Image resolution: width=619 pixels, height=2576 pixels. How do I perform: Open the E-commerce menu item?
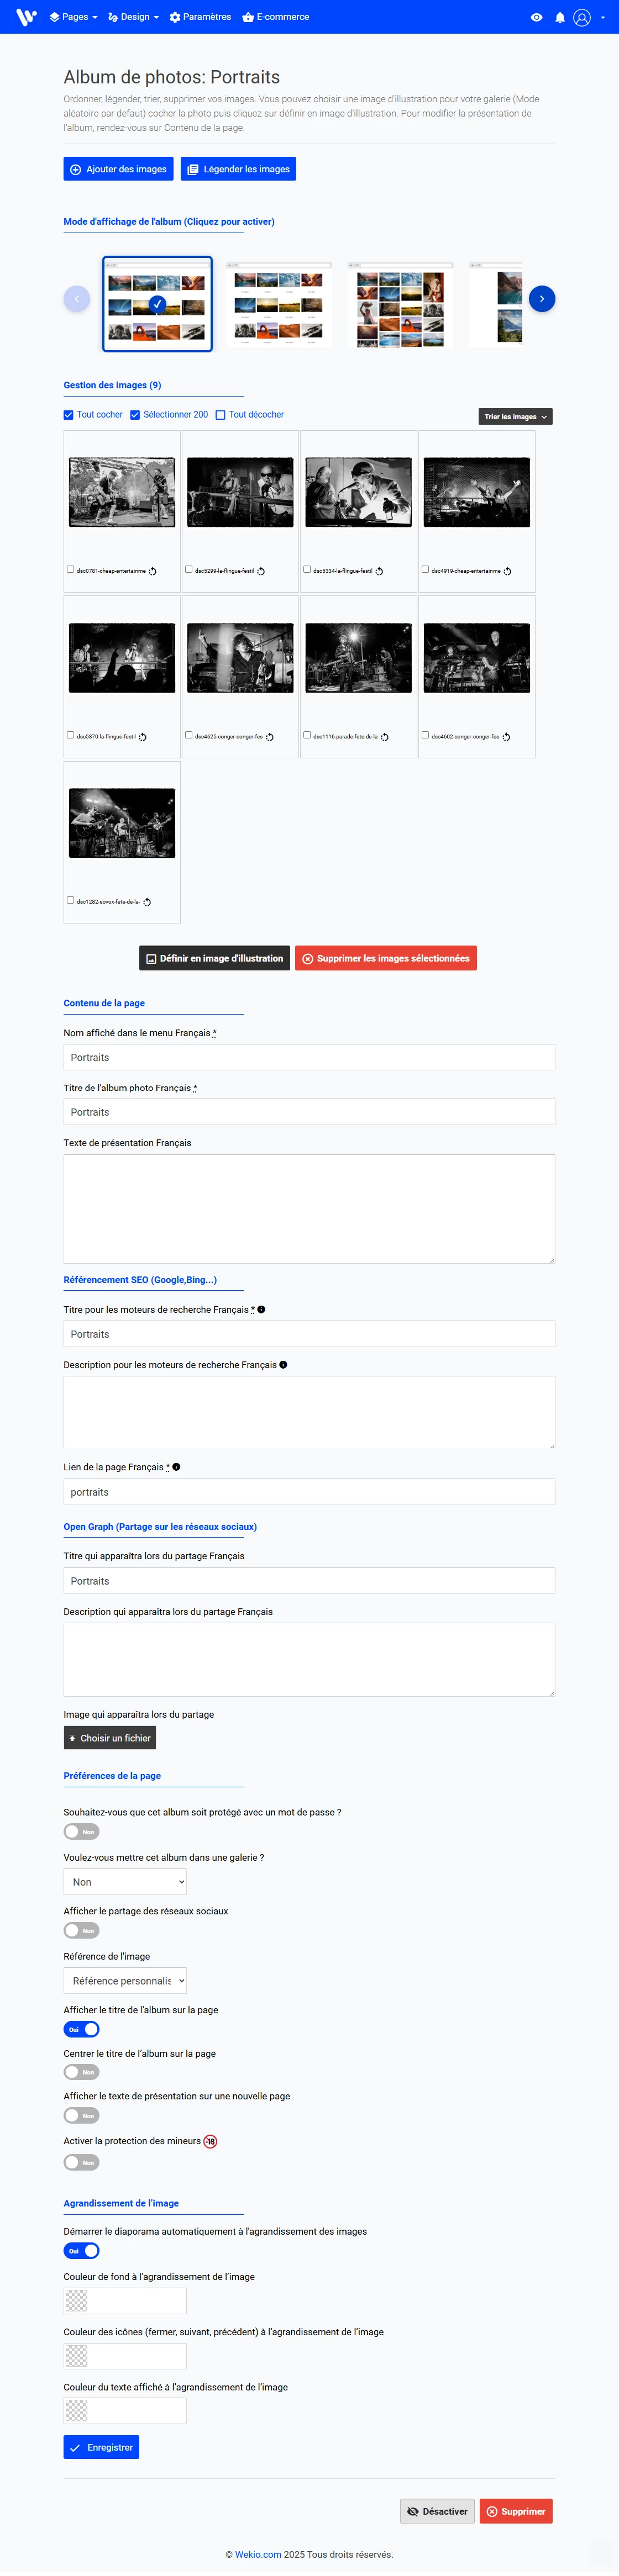point(276,17)
